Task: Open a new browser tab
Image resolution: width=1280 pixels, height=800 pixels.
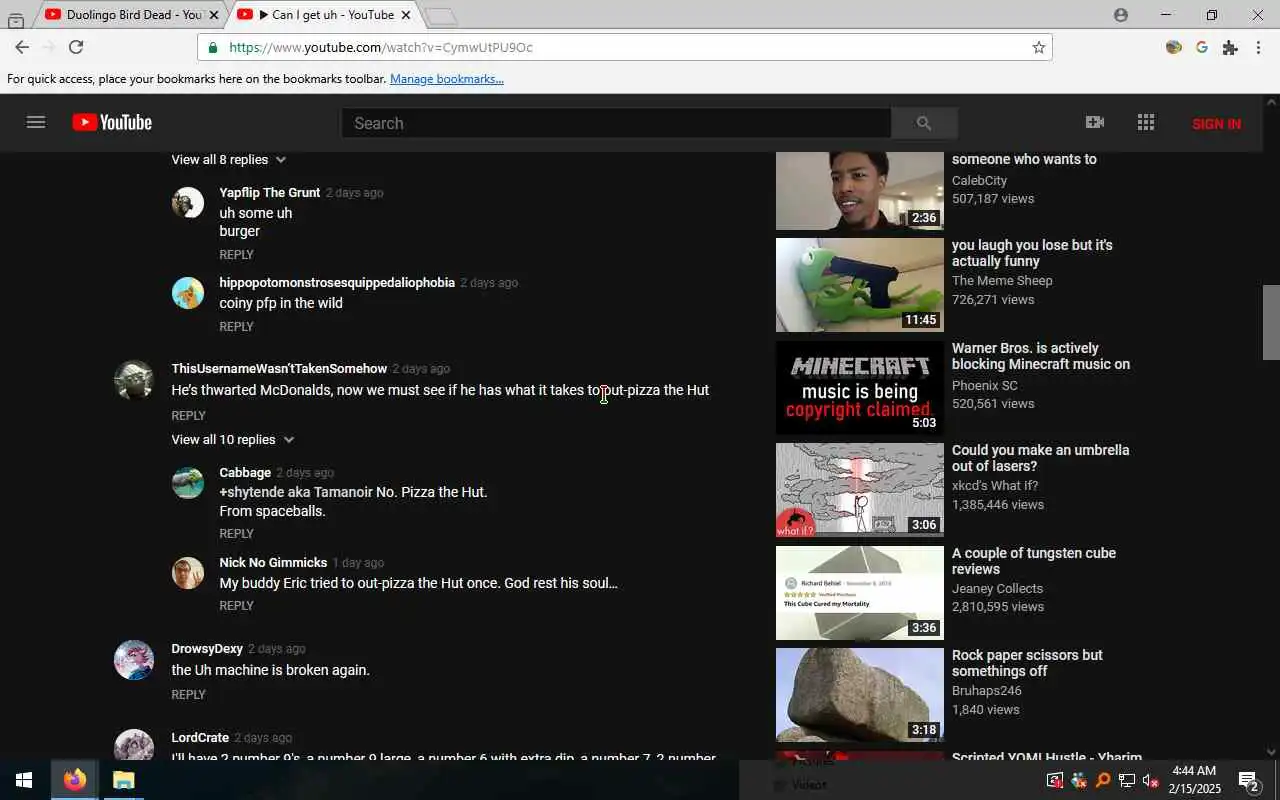Action: click(440, 16)
